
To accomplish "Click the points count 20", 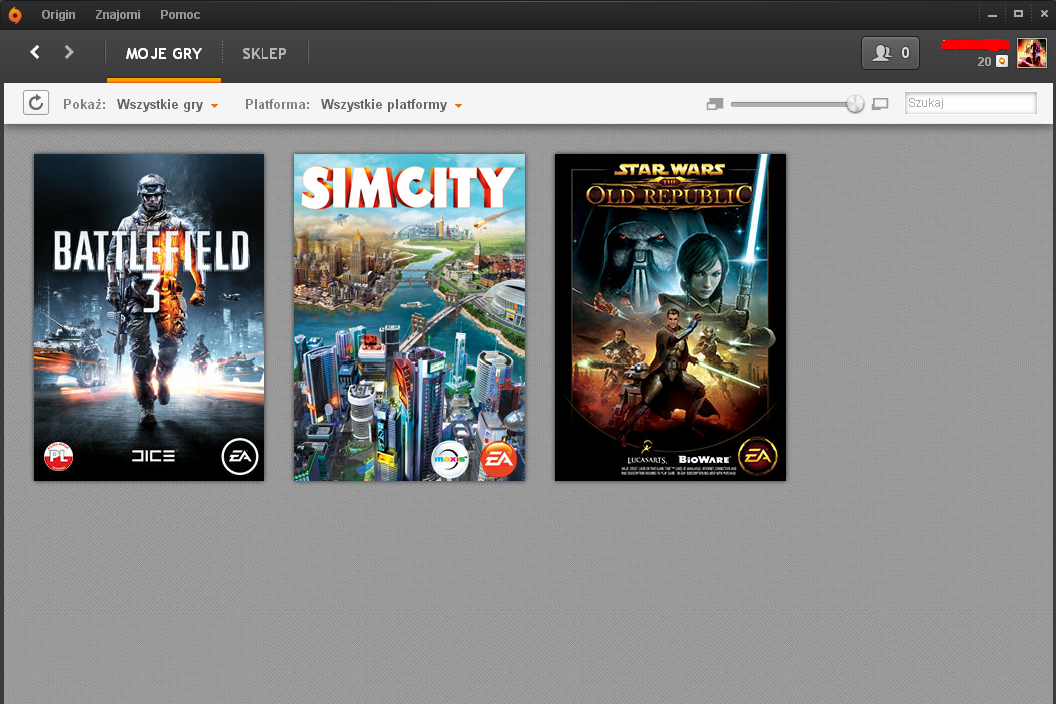I will point(984,62).
